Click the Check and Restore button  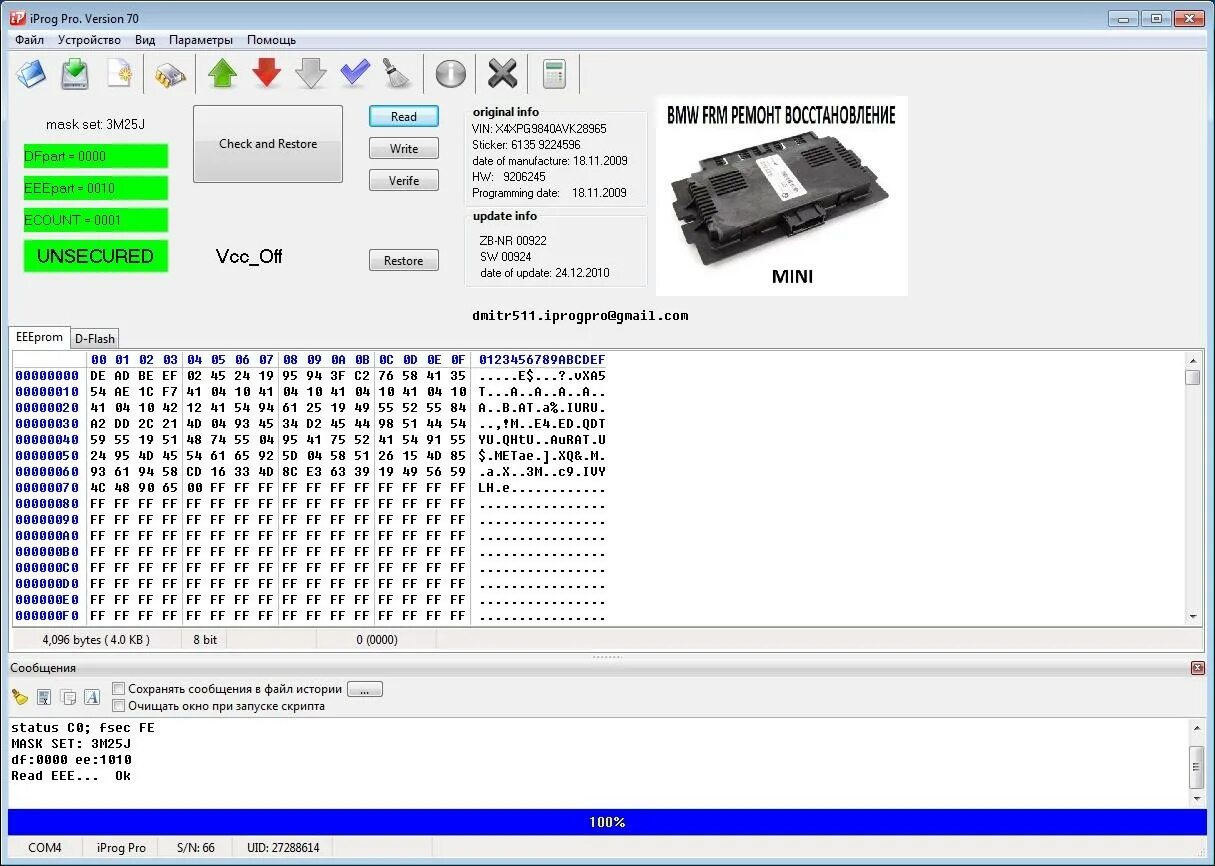pos(268,144)
